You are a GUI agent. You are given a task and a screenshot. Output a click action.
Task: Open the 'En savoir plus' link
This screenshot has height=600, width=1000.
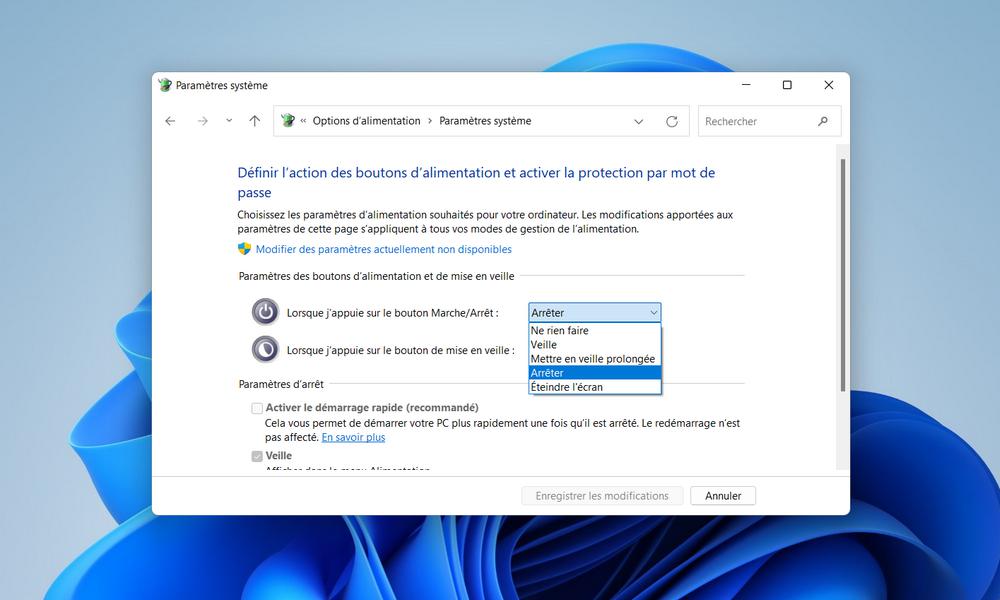click(x=353, y=437)
